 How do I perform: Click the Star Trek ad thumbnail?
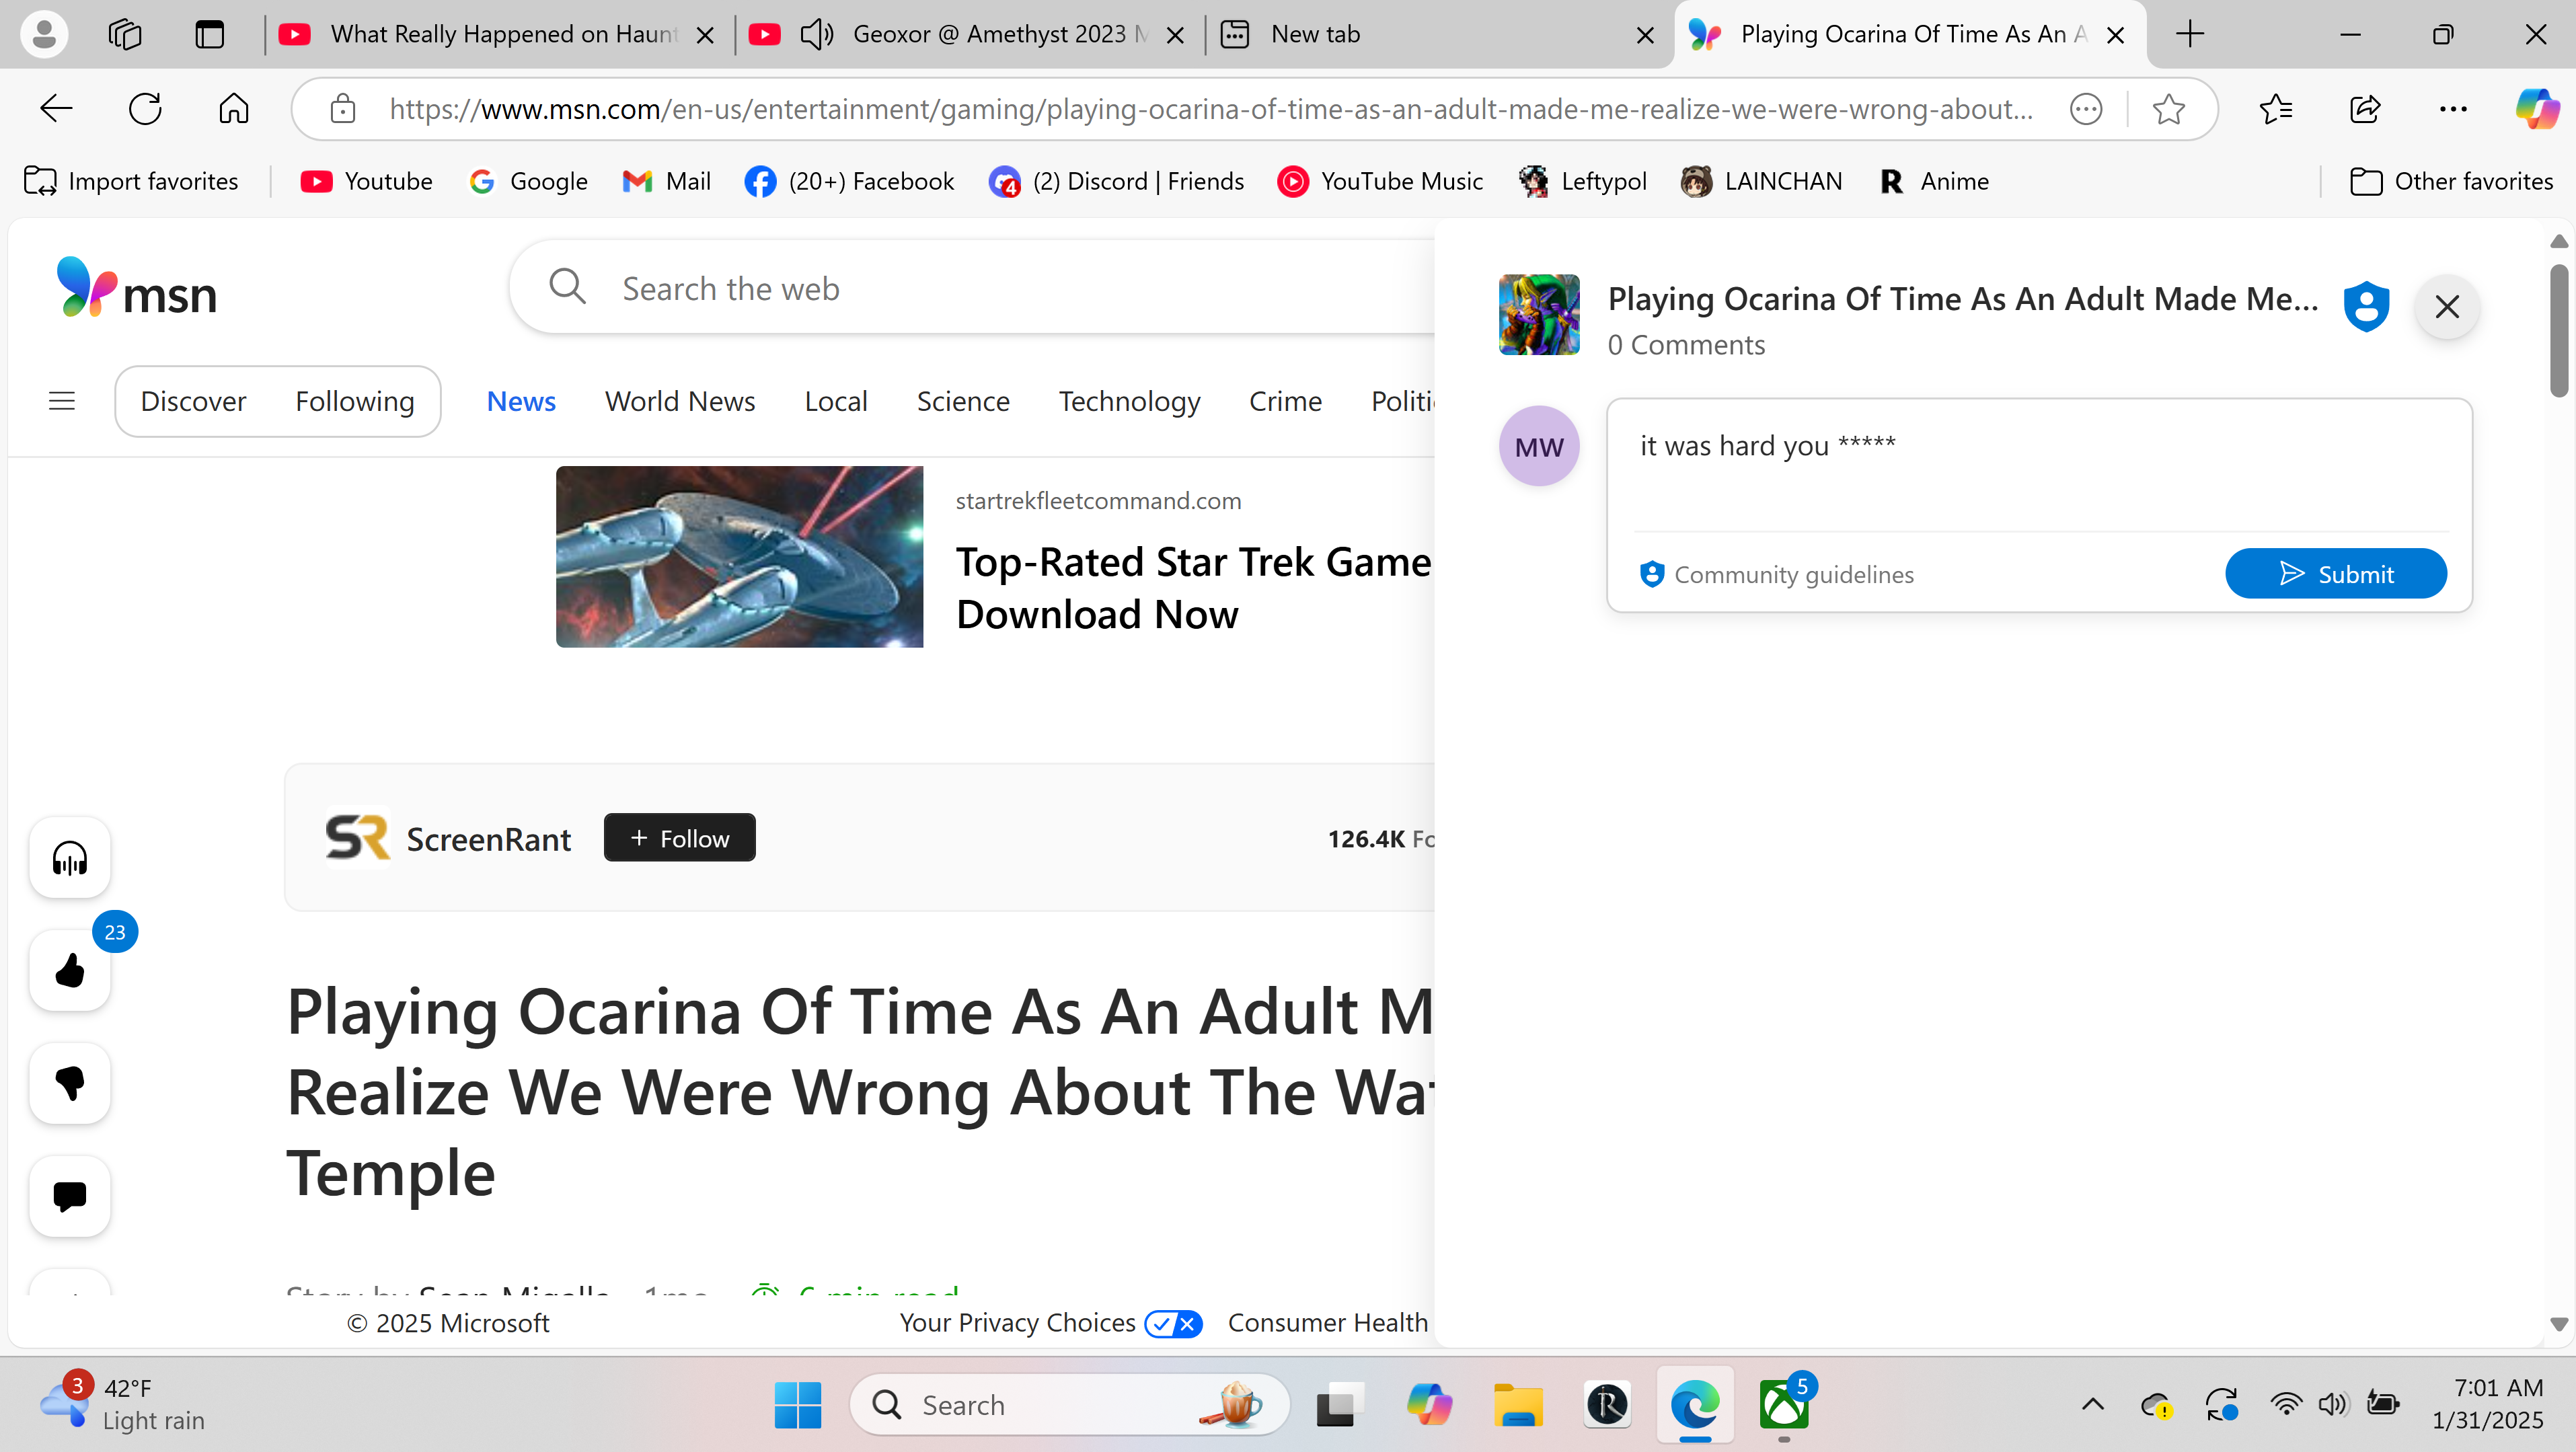(x=739, y=556)
